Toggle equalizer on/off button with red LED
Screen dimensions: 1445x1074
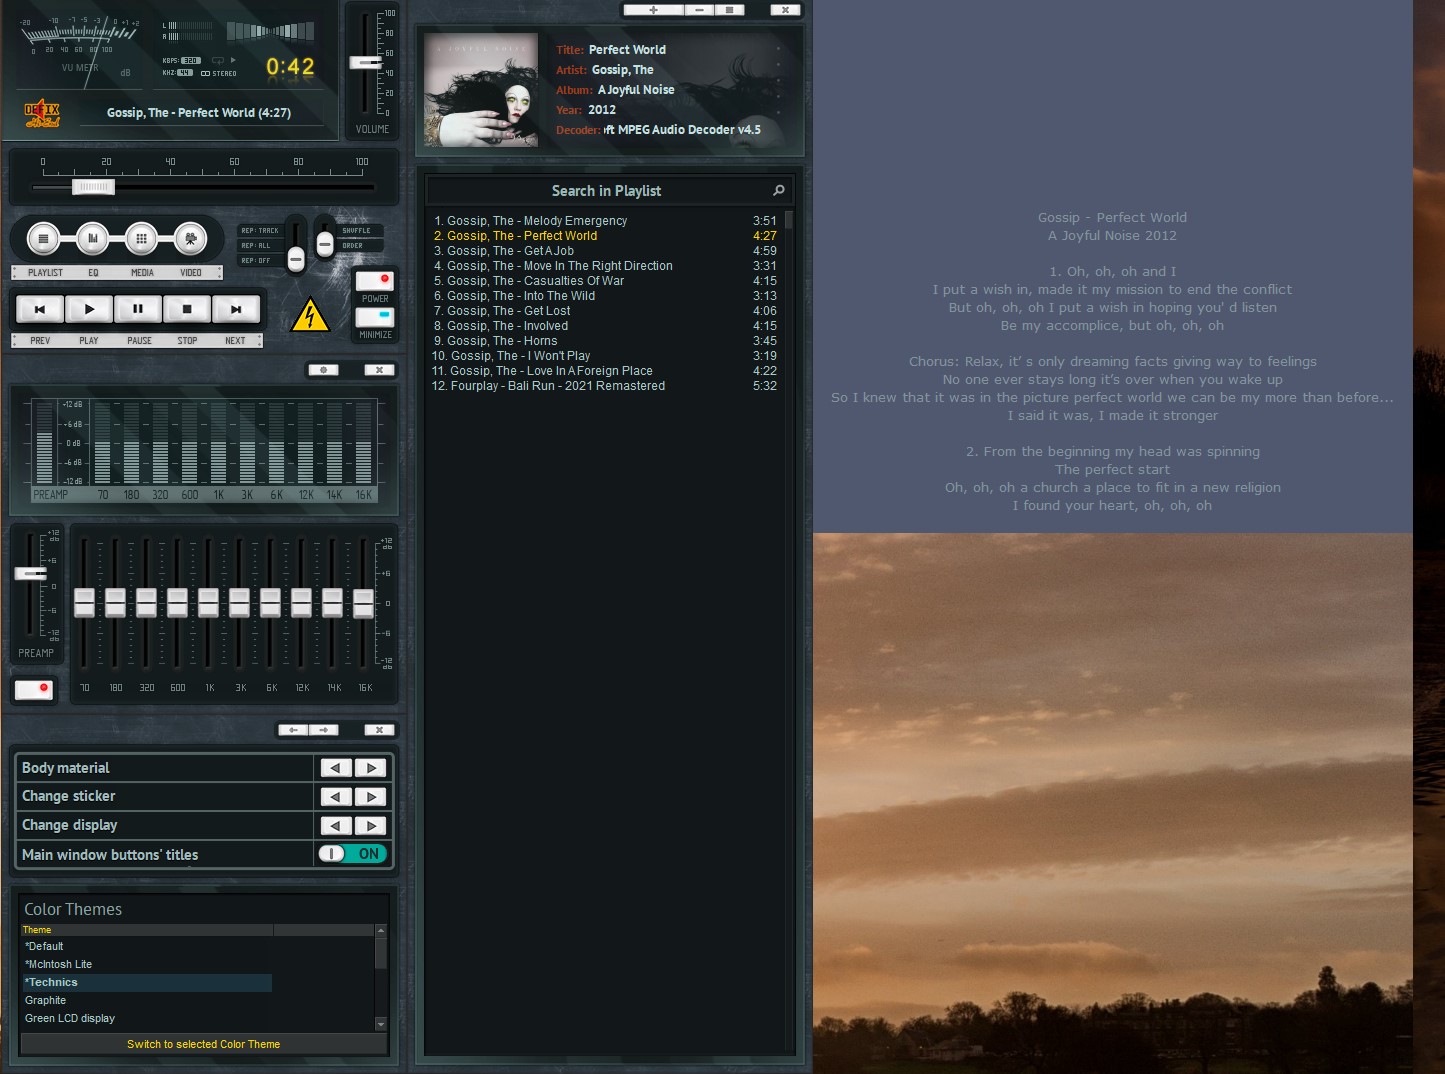[x=33, y=690]
